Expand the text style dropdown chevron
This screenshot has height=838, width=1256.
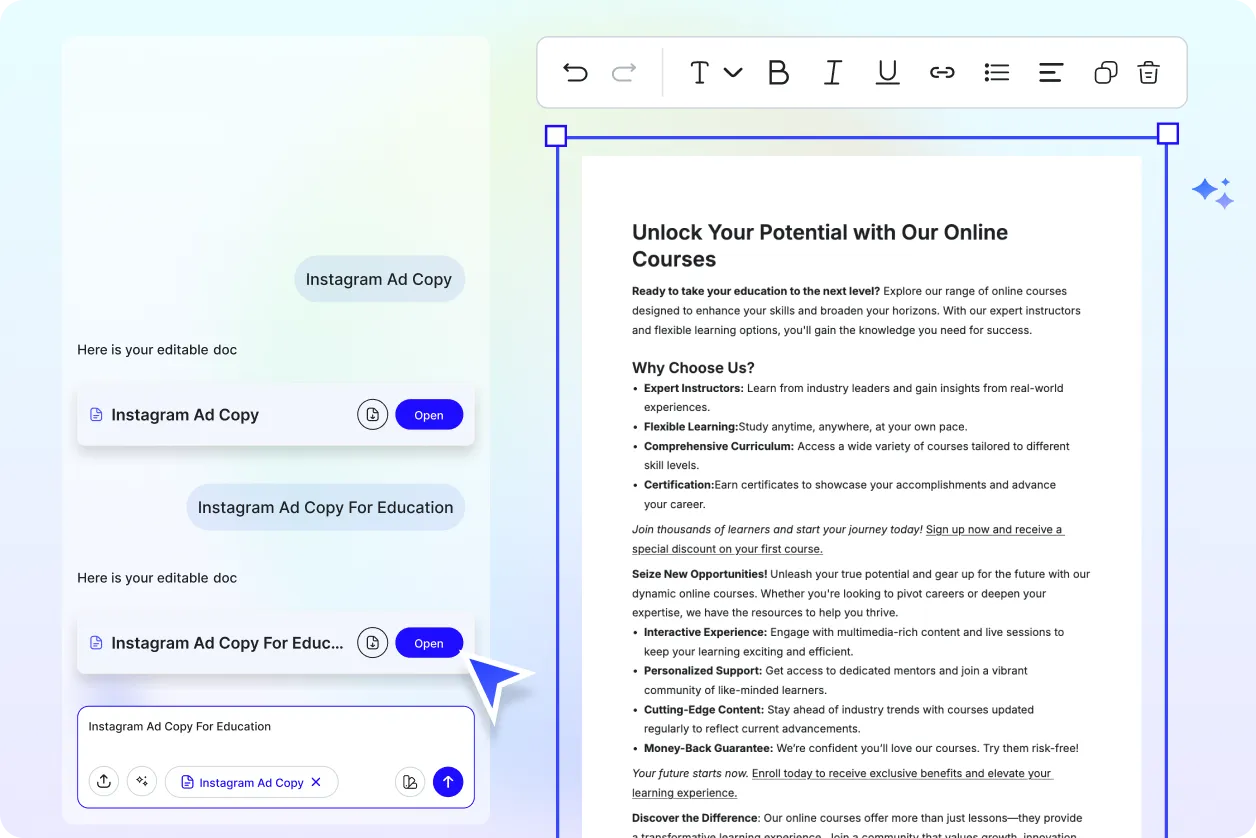click(x=733, y=72)
